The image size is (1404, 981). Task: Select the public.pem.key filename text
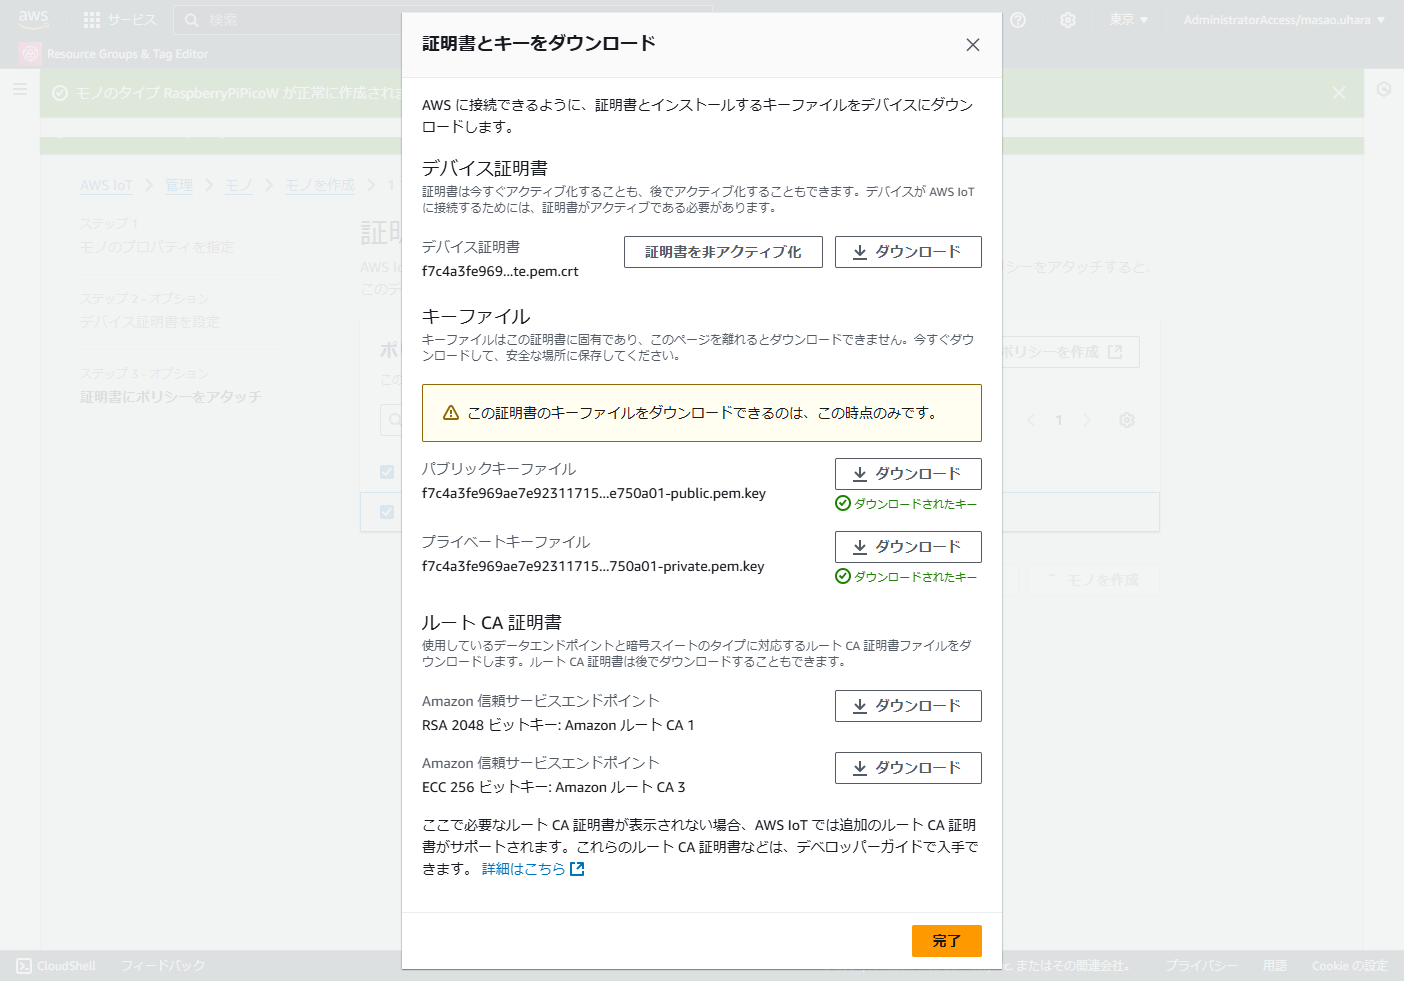[594, 494]
